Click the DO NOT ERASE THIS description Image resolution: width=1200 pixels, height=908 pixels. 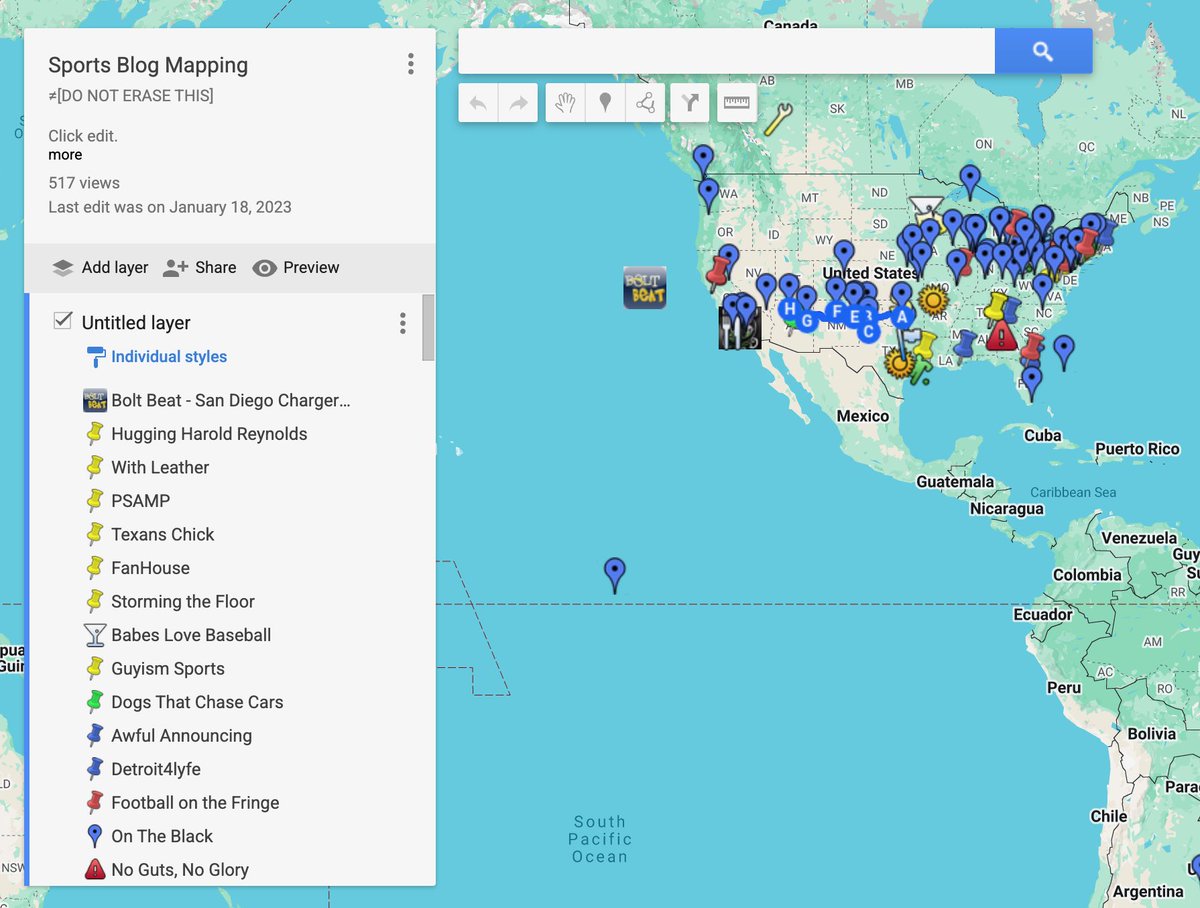click(x=131, y=96)
